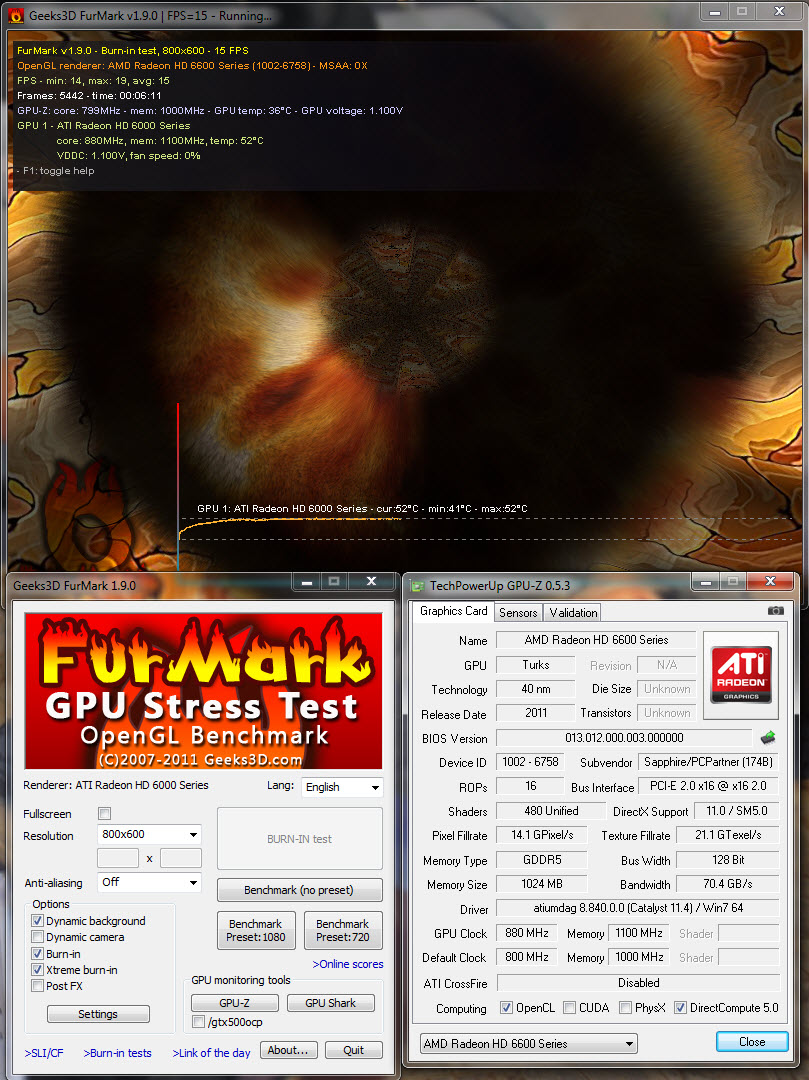Click the Close button in GPU-Z
809x1080 pixels.
[x=752, y=1041]
